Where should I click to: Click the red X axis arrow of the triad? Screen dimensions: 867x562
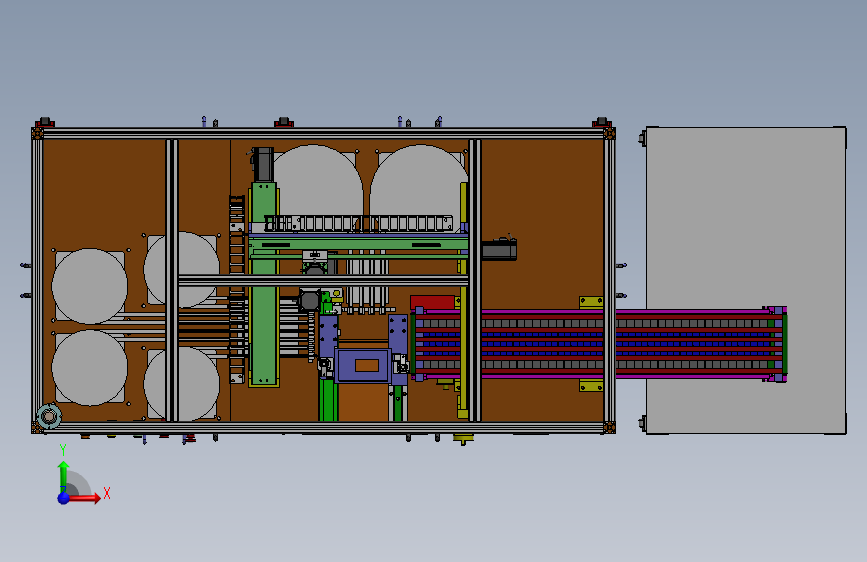83,498
